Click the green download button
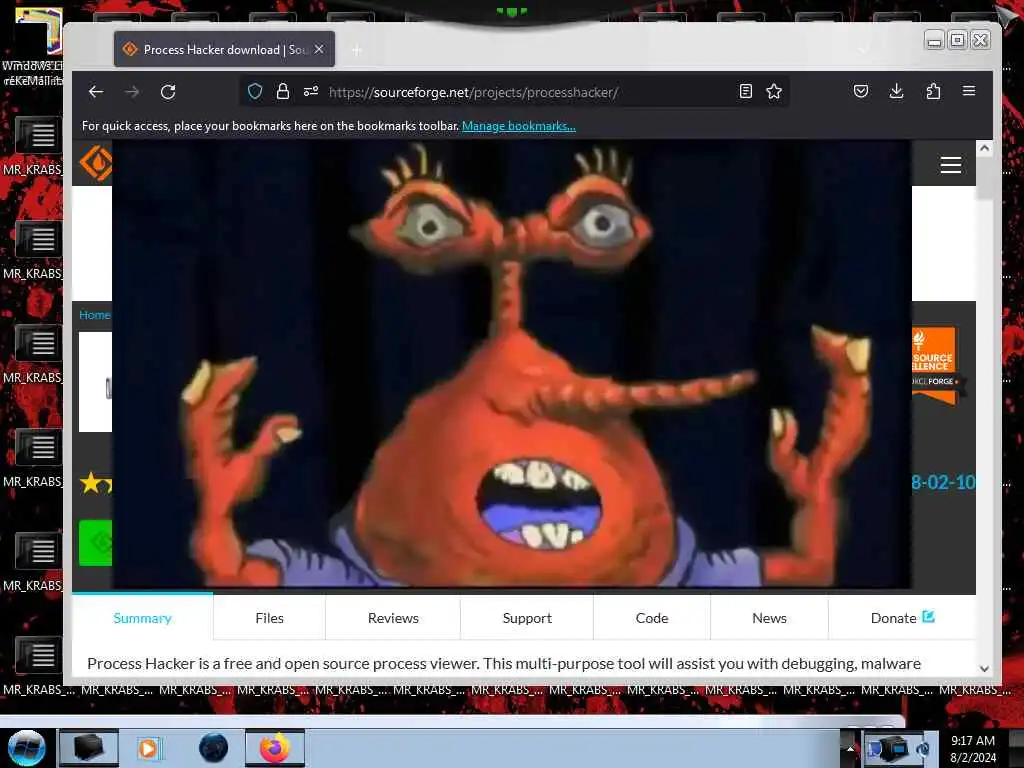 [95, 543]
